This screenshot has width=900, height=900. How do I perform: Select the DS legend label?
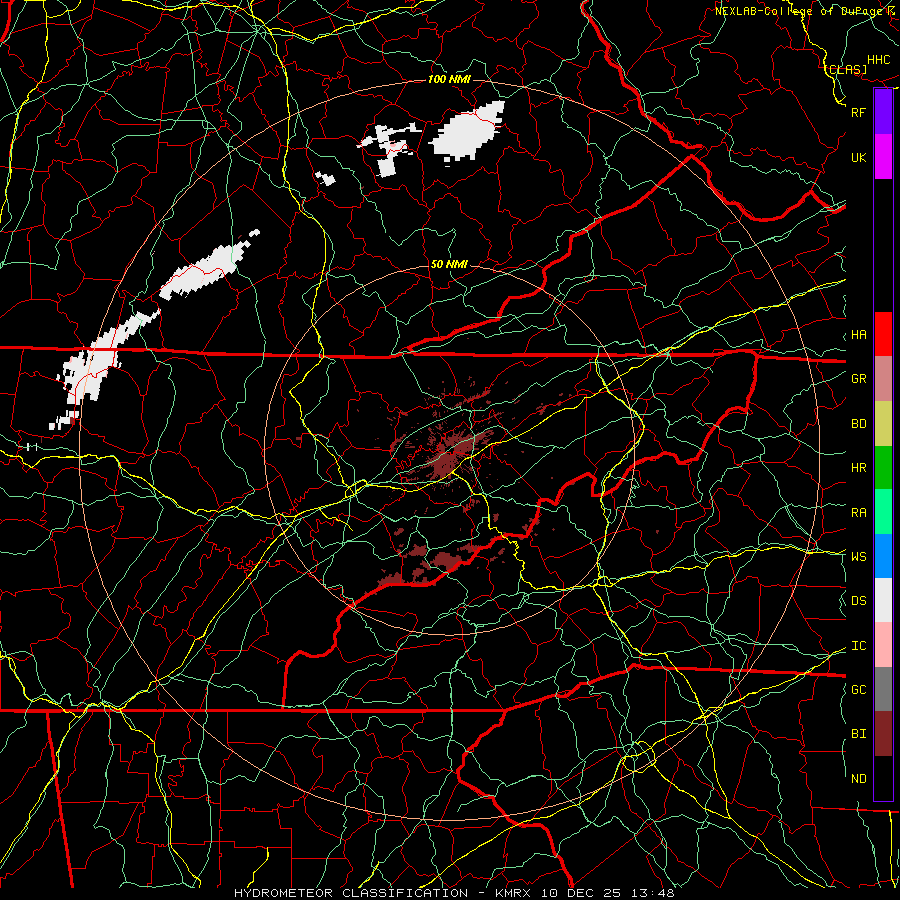(x=858, y=601)
